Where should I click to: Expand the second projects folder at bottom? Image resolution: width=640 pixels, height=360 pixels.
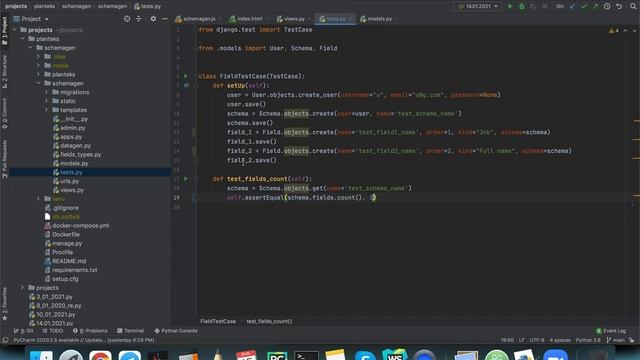(22, 287)
